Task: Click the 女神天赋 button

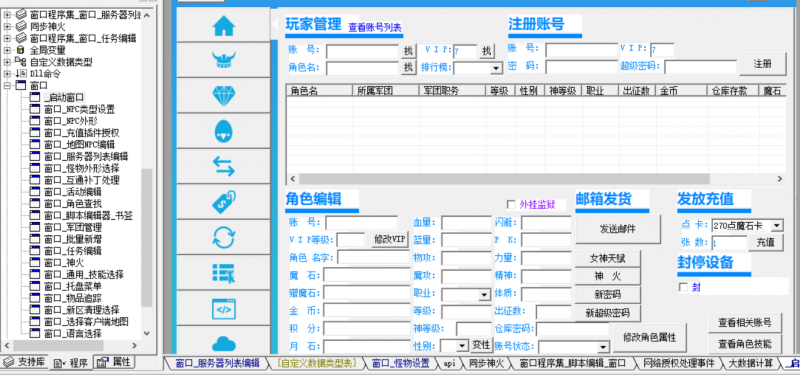Action: point(607,259)
